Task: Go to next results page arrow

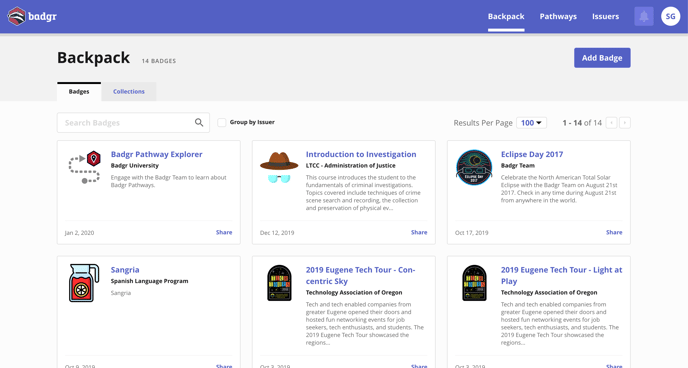Action: point(625,123)
